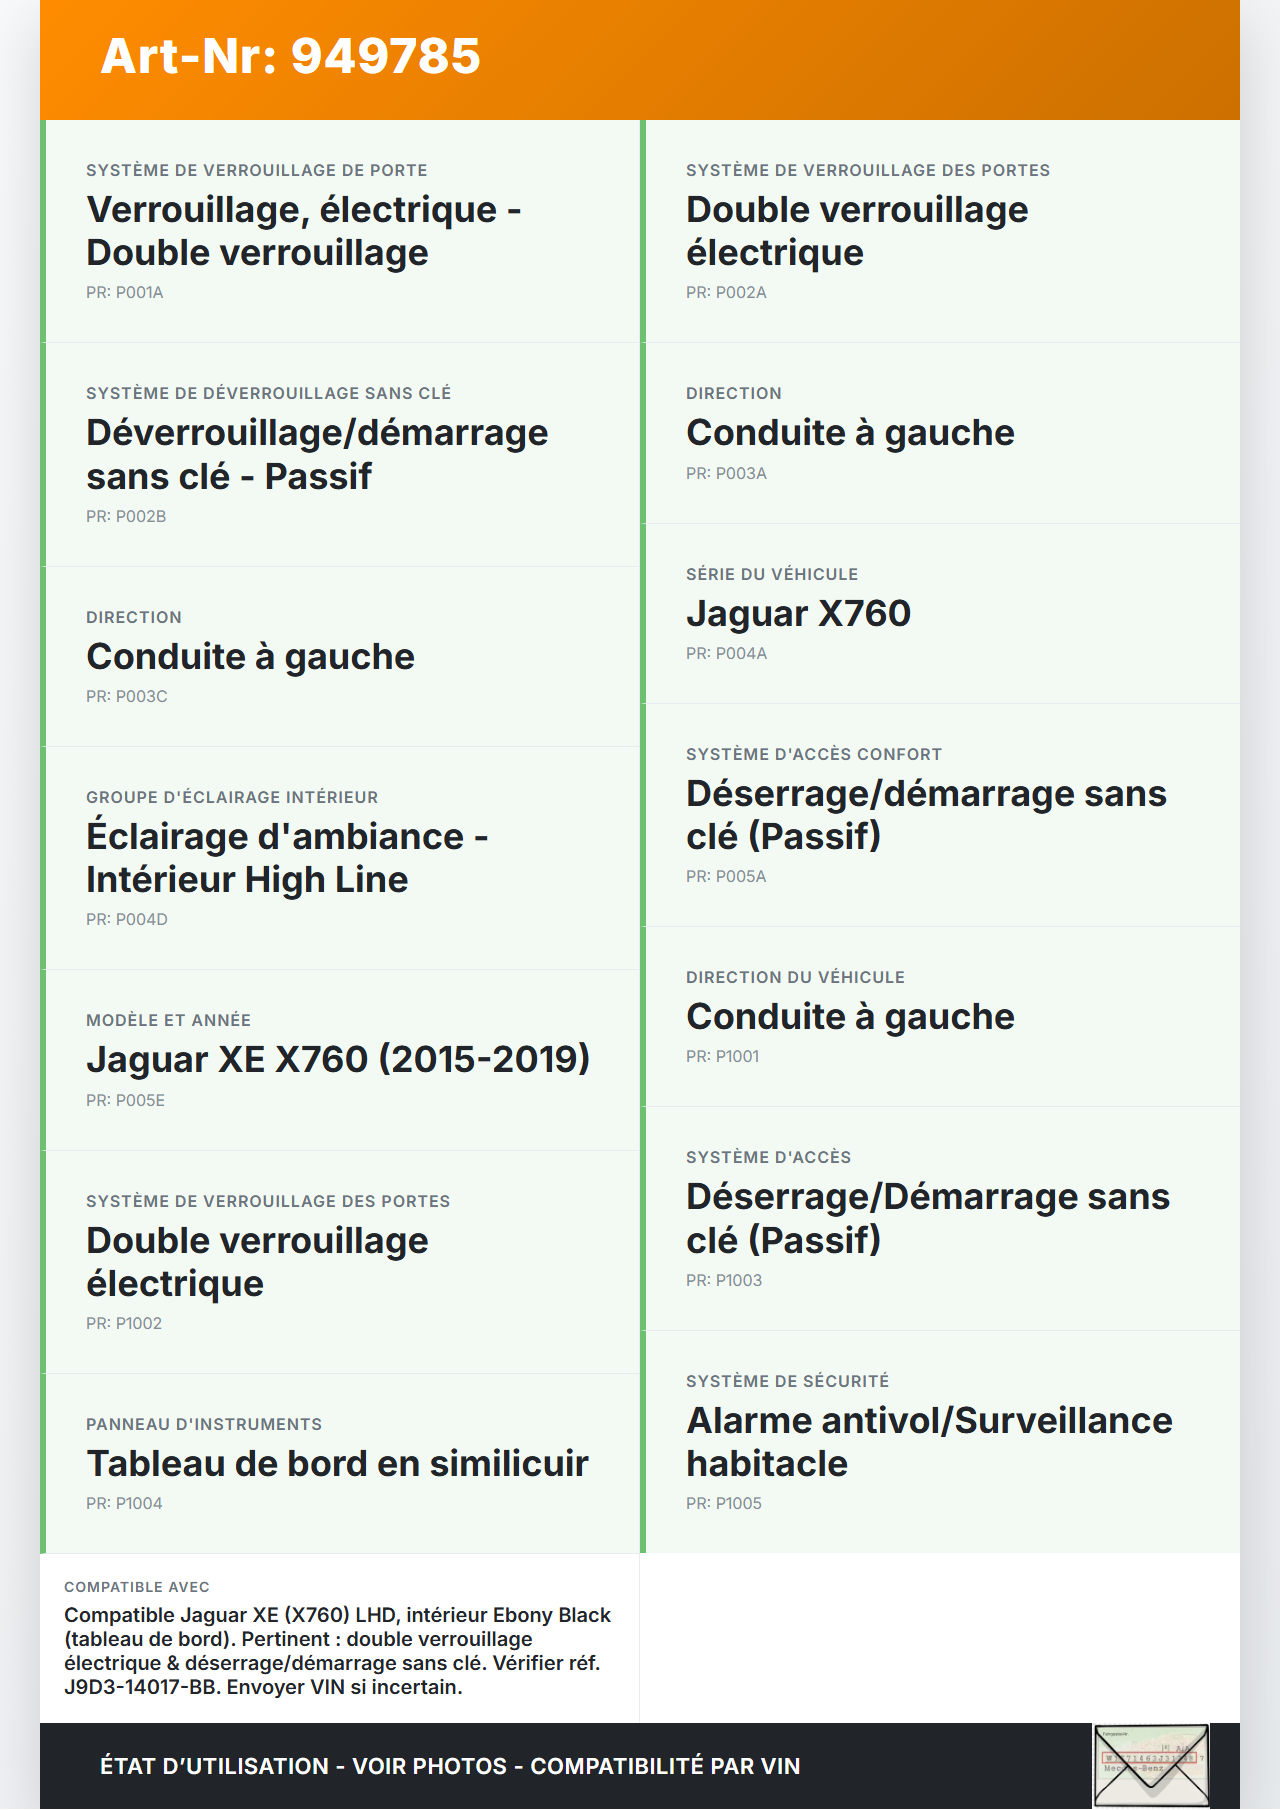Click the Art-Nr: 949785 header title
This screenshot has width=1280, height=1810.
pyautogui.click(x=290, y=56)
